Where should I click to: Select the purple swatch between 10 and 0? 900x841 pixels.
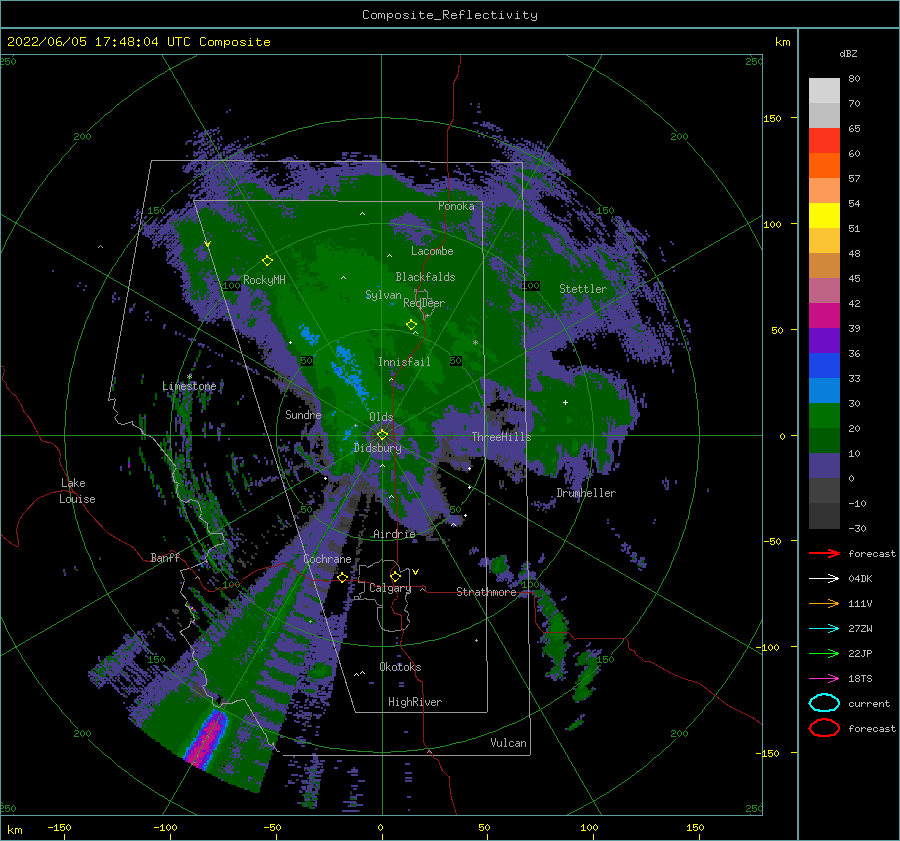[x=824, y=466]
